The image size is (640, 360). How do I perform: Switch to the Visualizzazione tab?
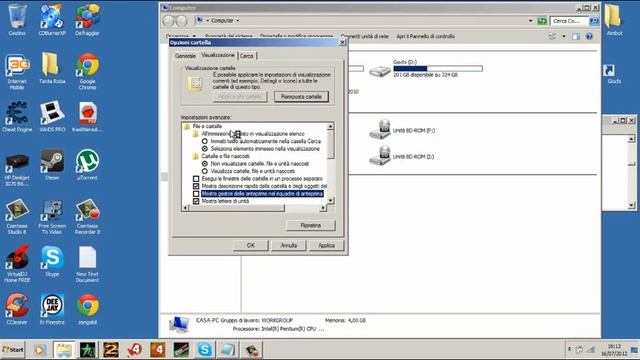[x=218, y=55]
